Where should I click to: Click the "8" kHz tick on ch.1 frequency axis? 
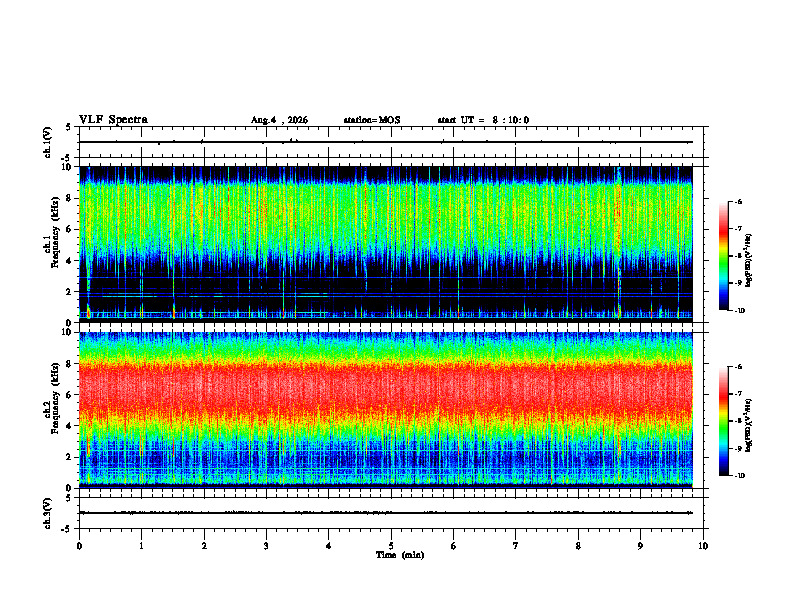(70, 198)
